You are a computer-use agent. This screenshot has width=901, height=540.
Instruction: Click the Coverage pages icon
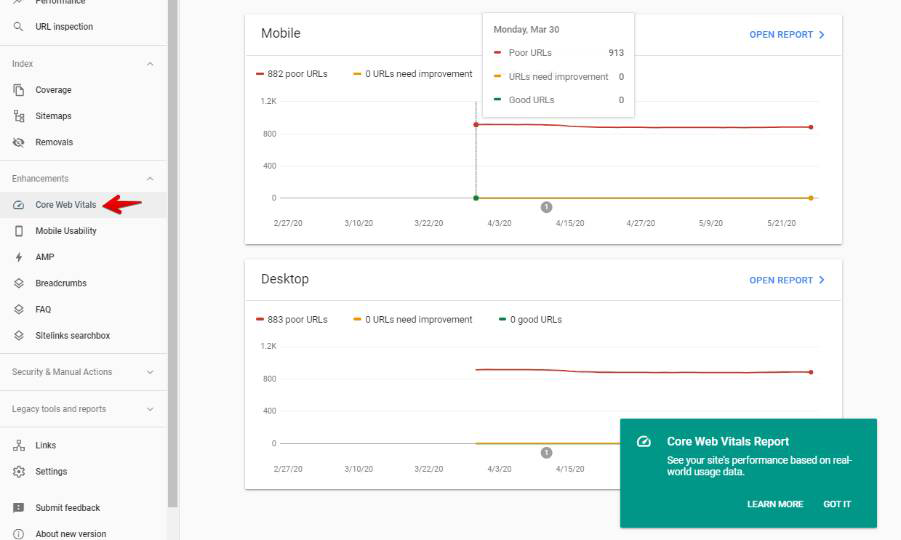(x=18, y=90)
